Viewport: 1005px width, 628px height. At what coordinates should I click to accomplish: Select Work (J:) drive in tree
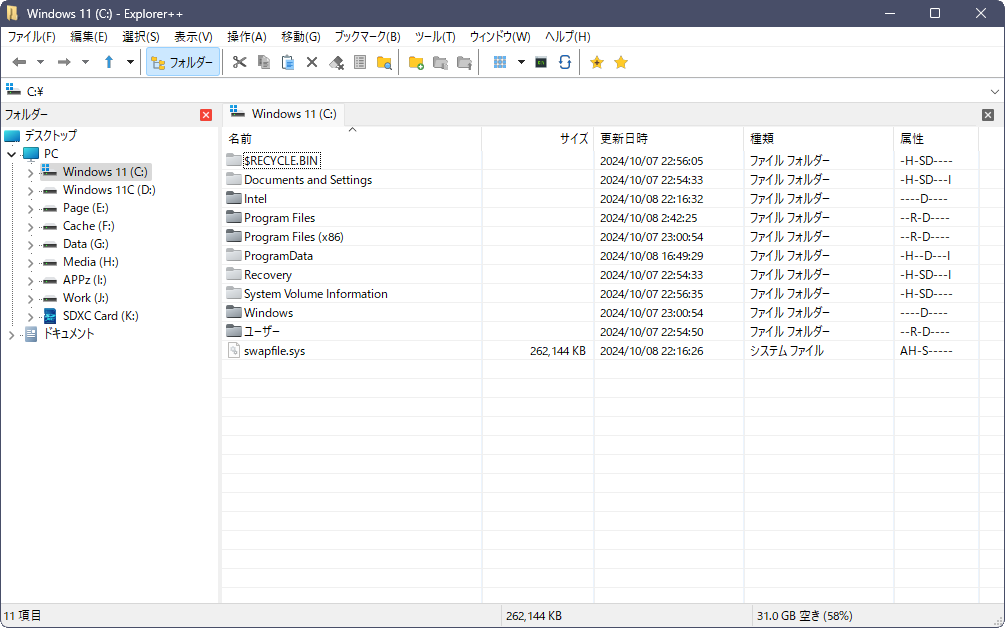point(85,298)
